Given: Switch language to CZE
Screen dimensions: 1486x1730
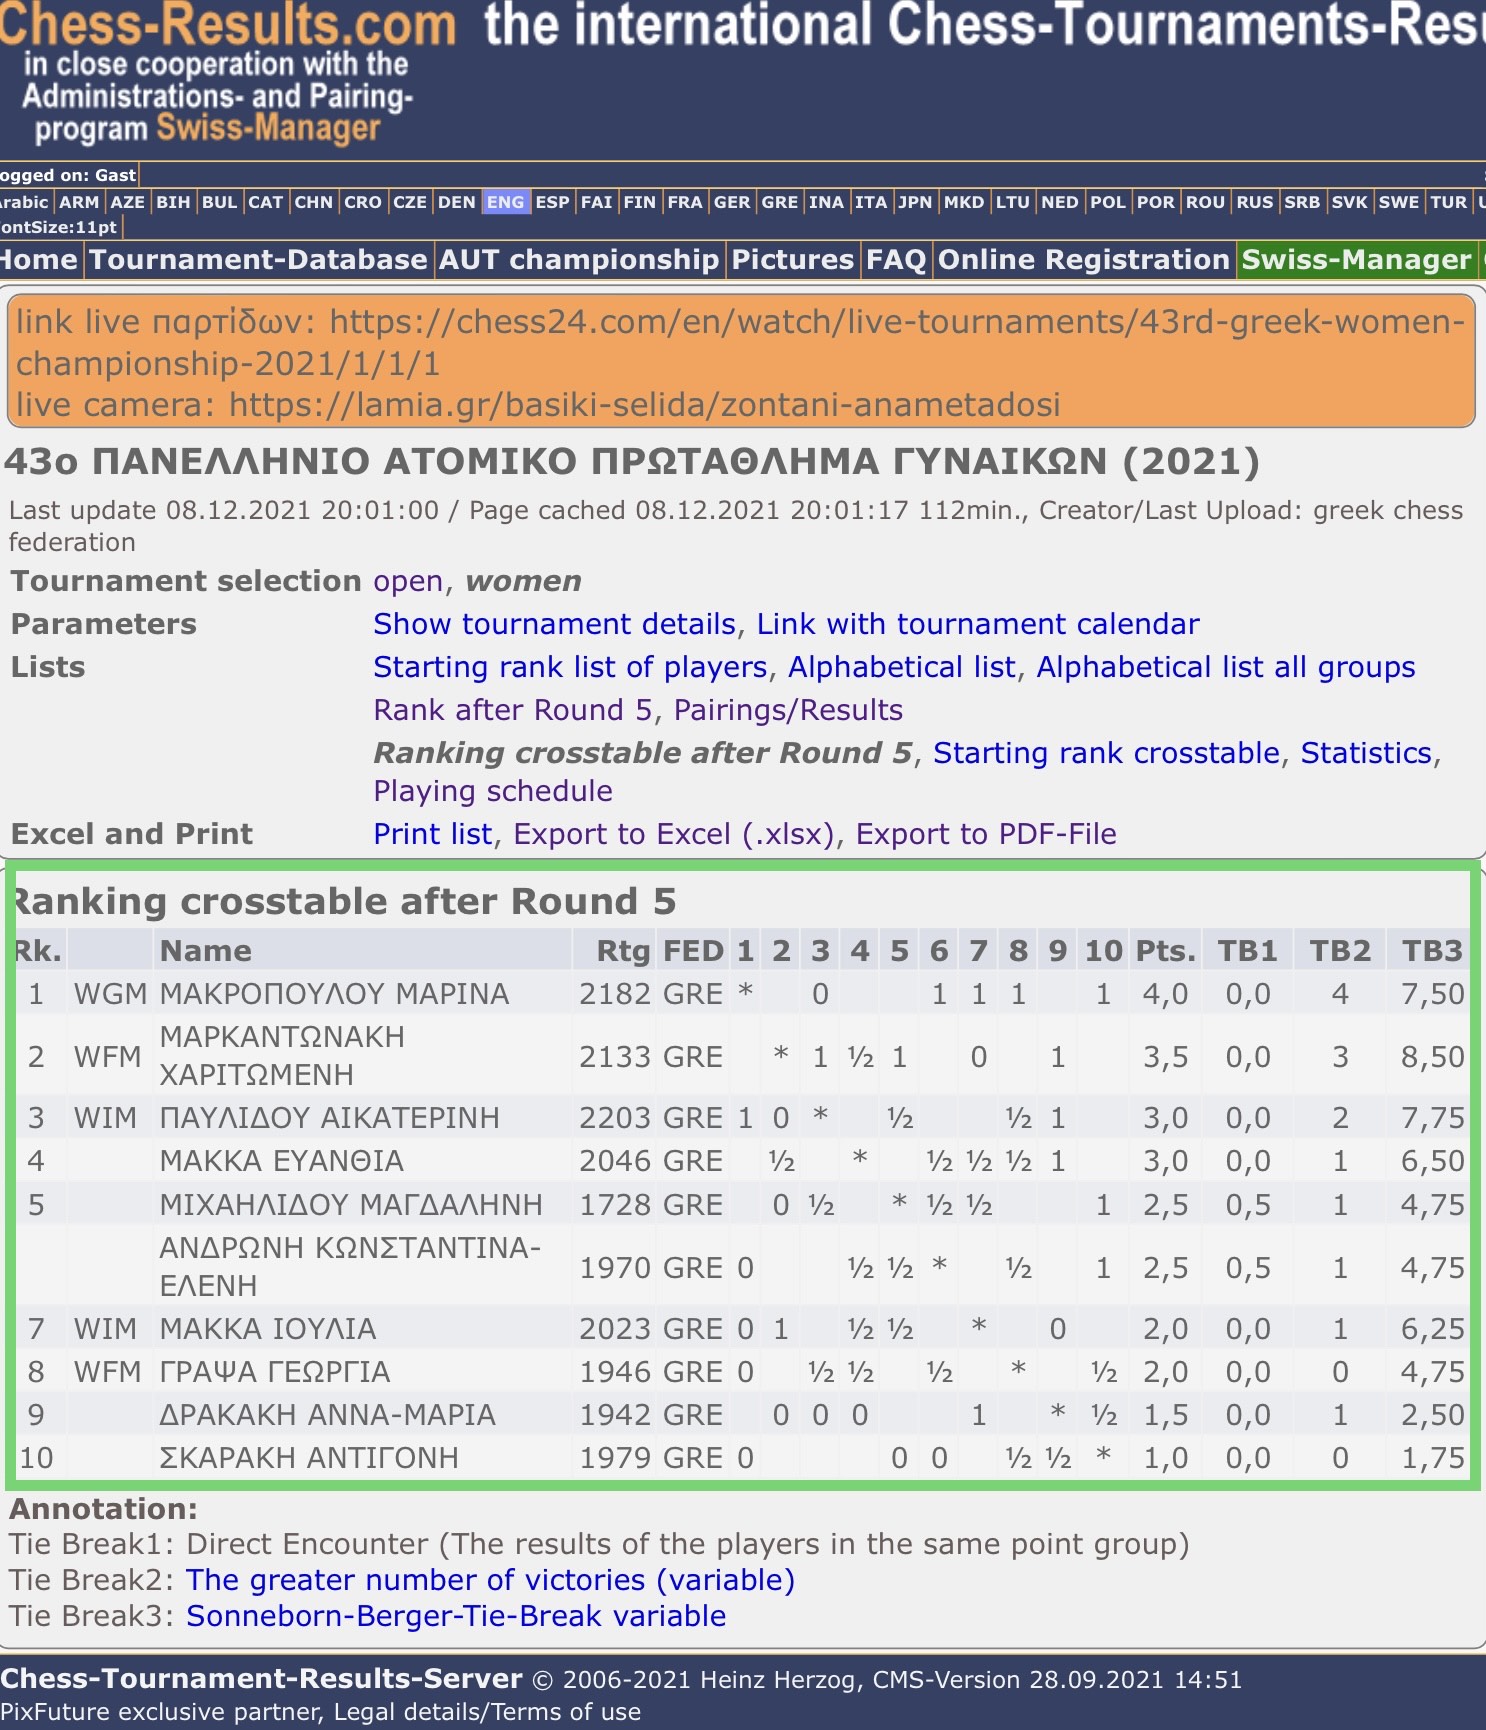Looking at the screenshot, I should click(410, 202).
